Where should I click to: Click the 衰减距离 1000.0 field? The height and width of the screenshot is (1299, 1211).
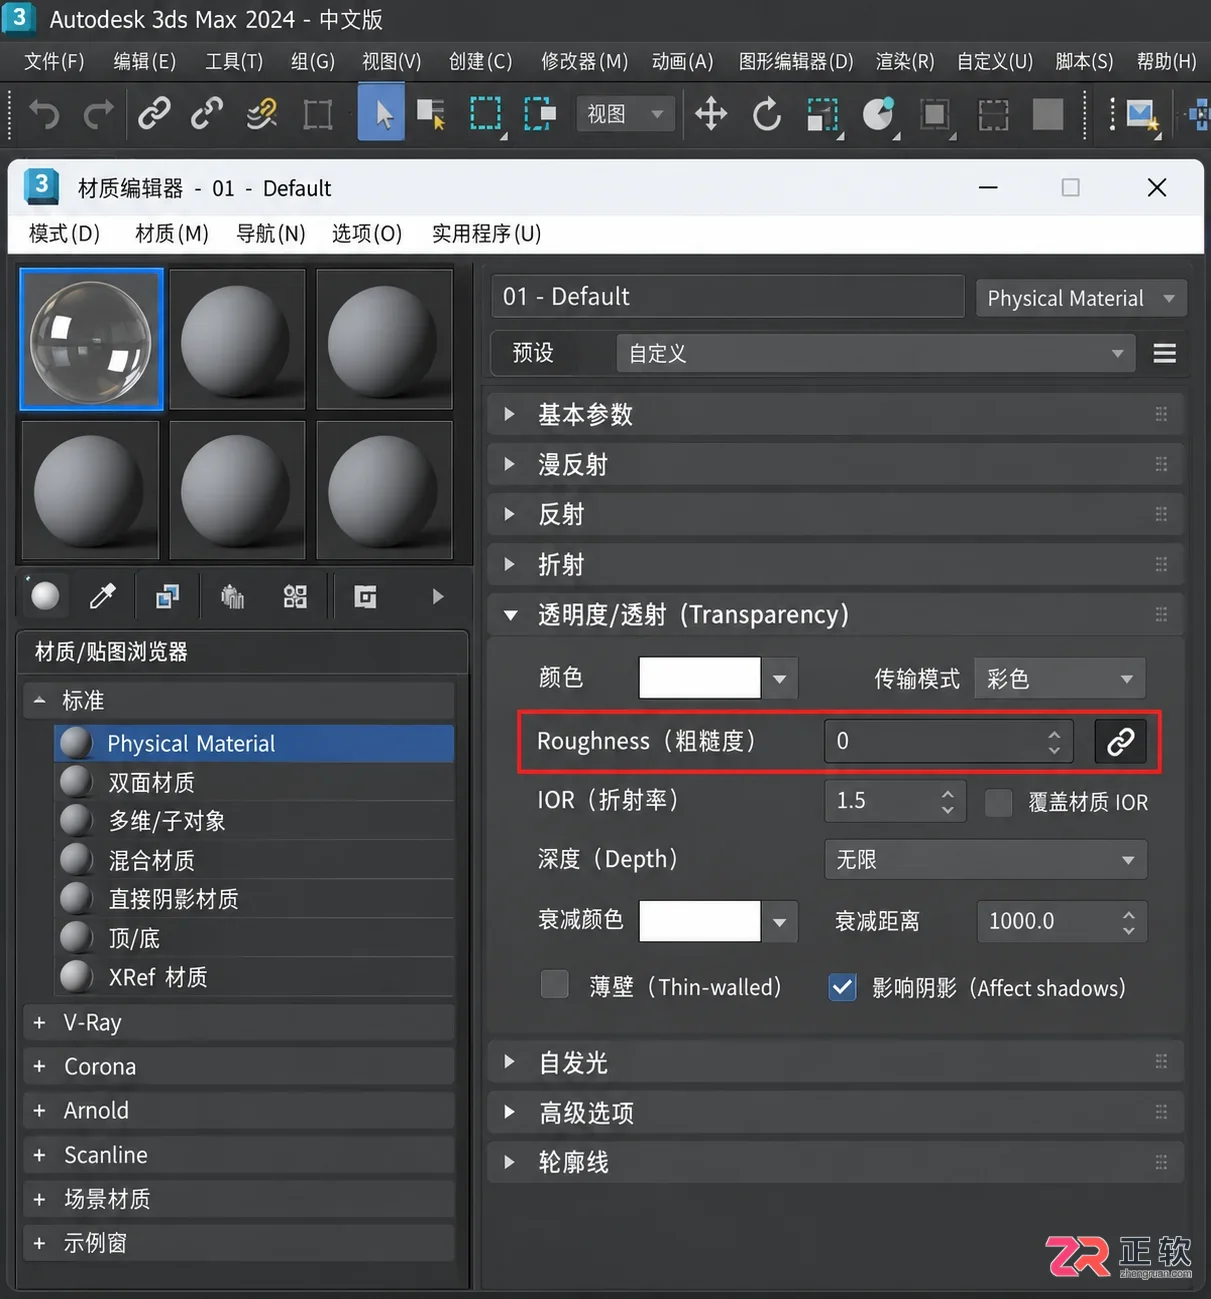click(1062, 921)
